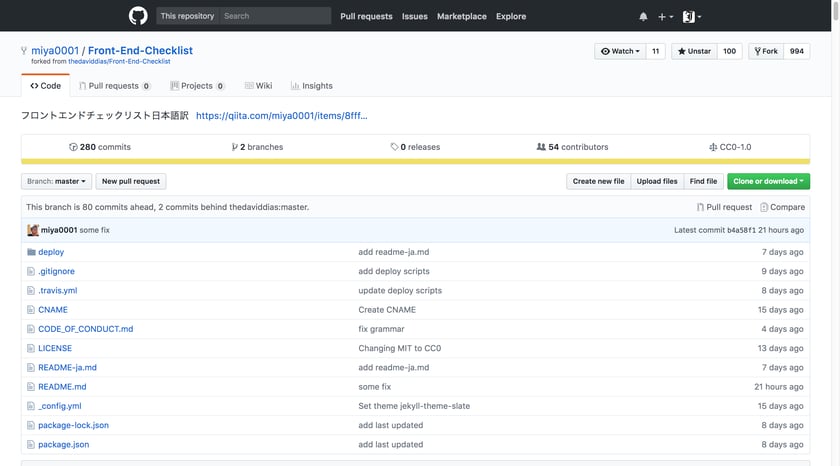This screenshot has width=840, height=466.
Task: Click the package.json file icon
Action: click(x=31, y=445)
